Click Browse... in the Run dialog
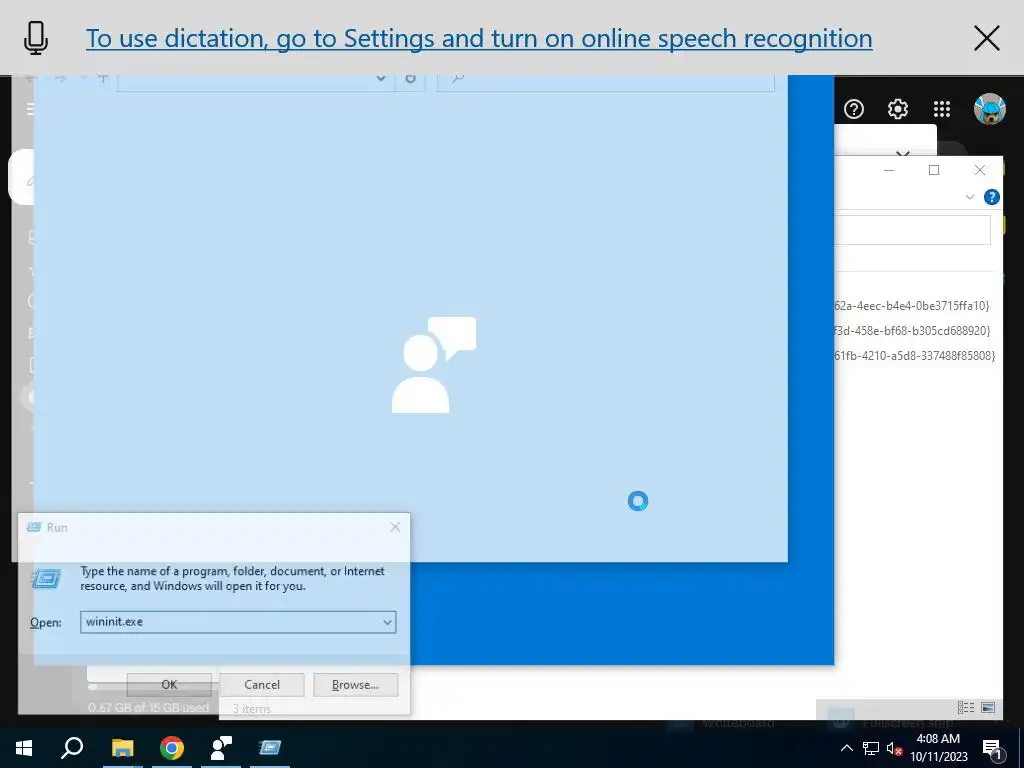The image size is (1024, 768). 355,684
